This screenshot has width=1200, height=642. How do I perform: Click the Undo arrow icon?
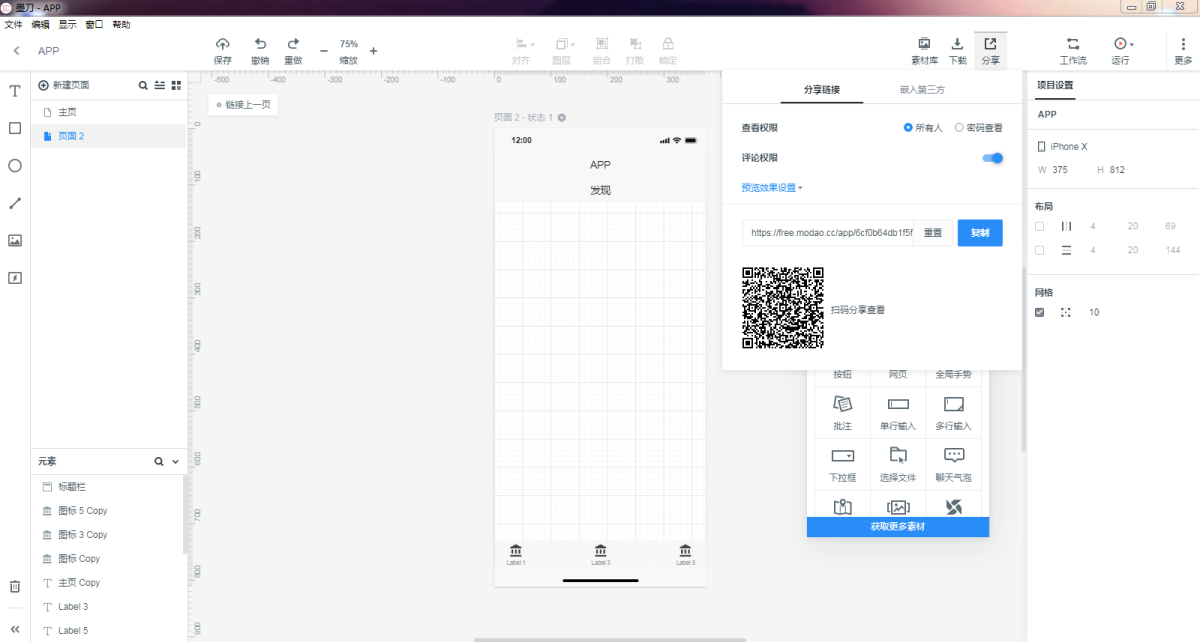pos(260,44)
